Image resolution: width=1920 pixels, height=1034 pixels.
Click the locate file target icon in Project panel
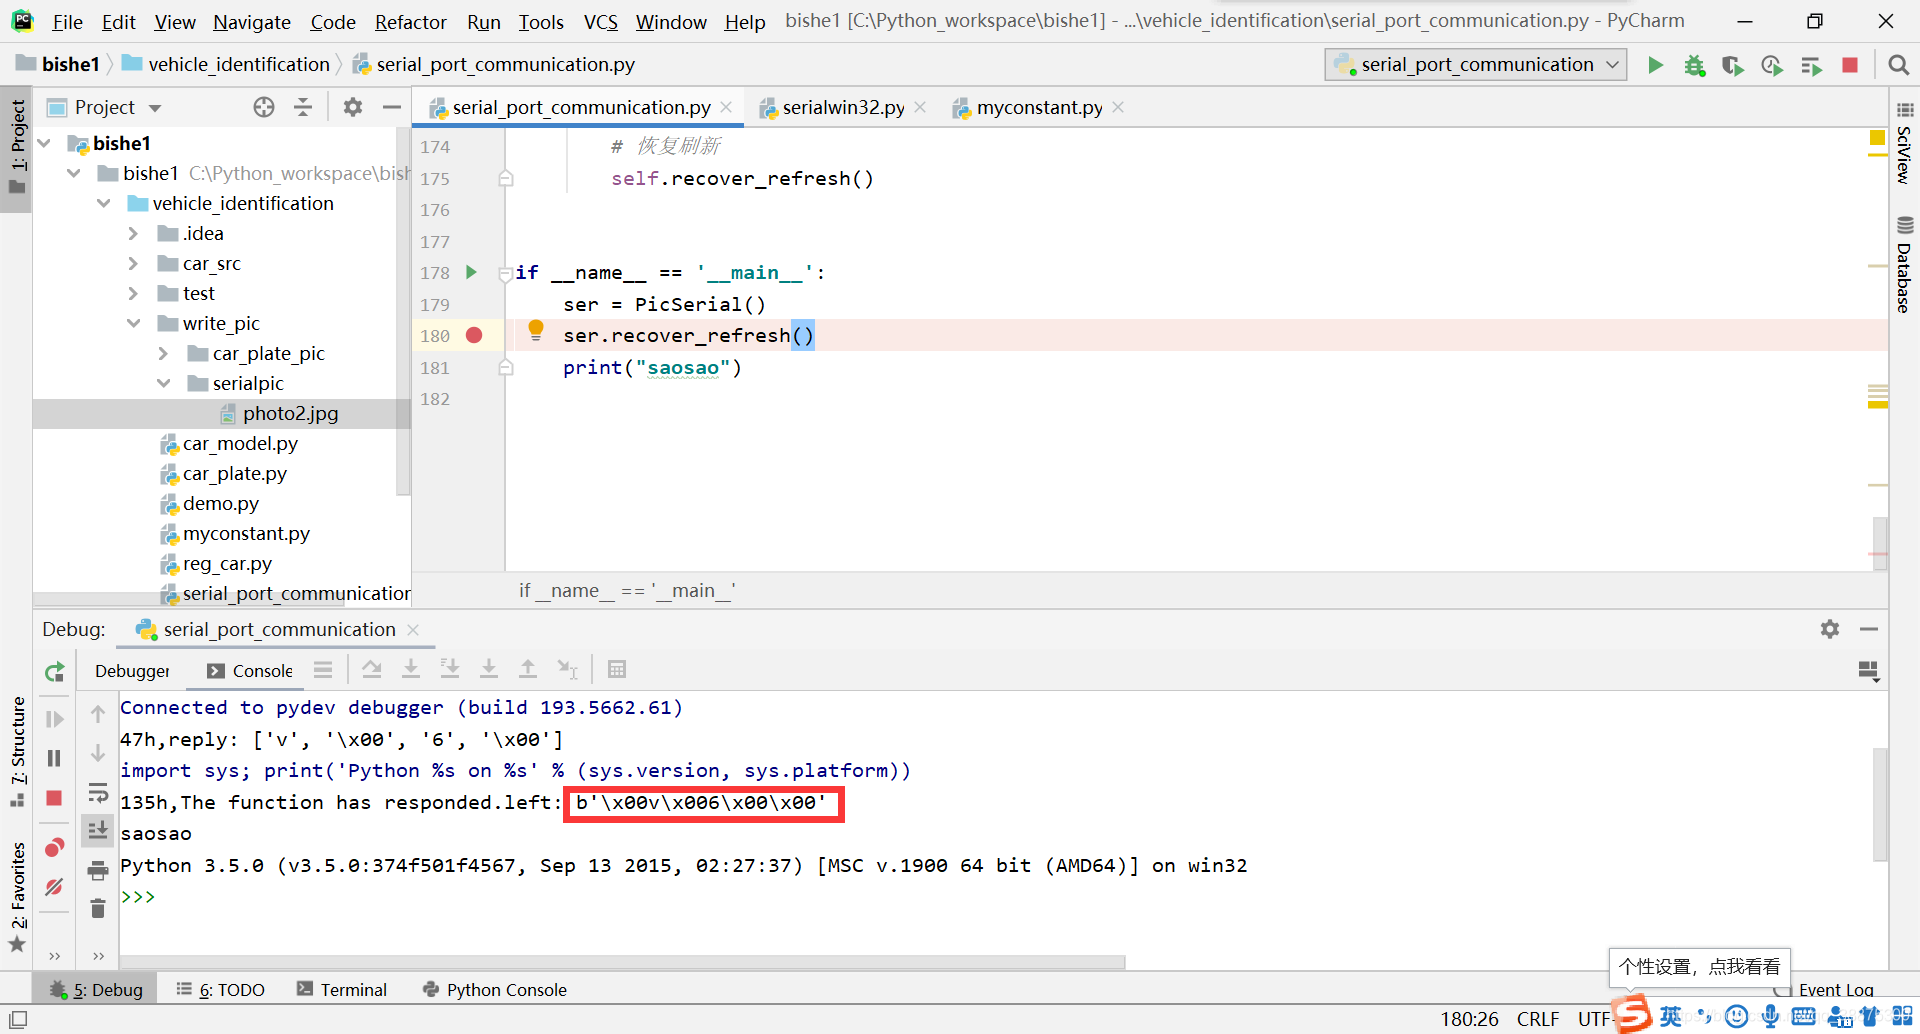pos(264,107)
